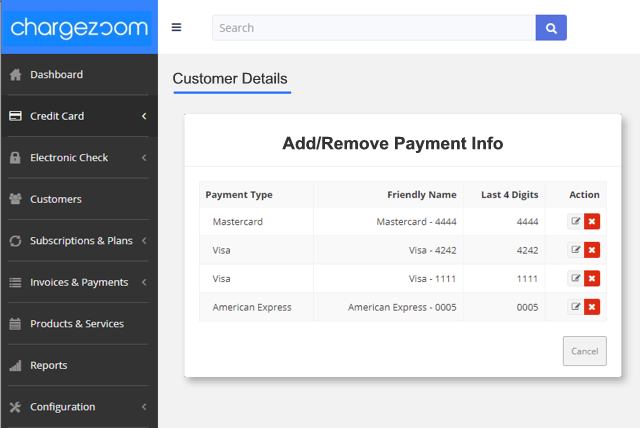
Task: Go to Products & Services
Action: coord(79,324)
